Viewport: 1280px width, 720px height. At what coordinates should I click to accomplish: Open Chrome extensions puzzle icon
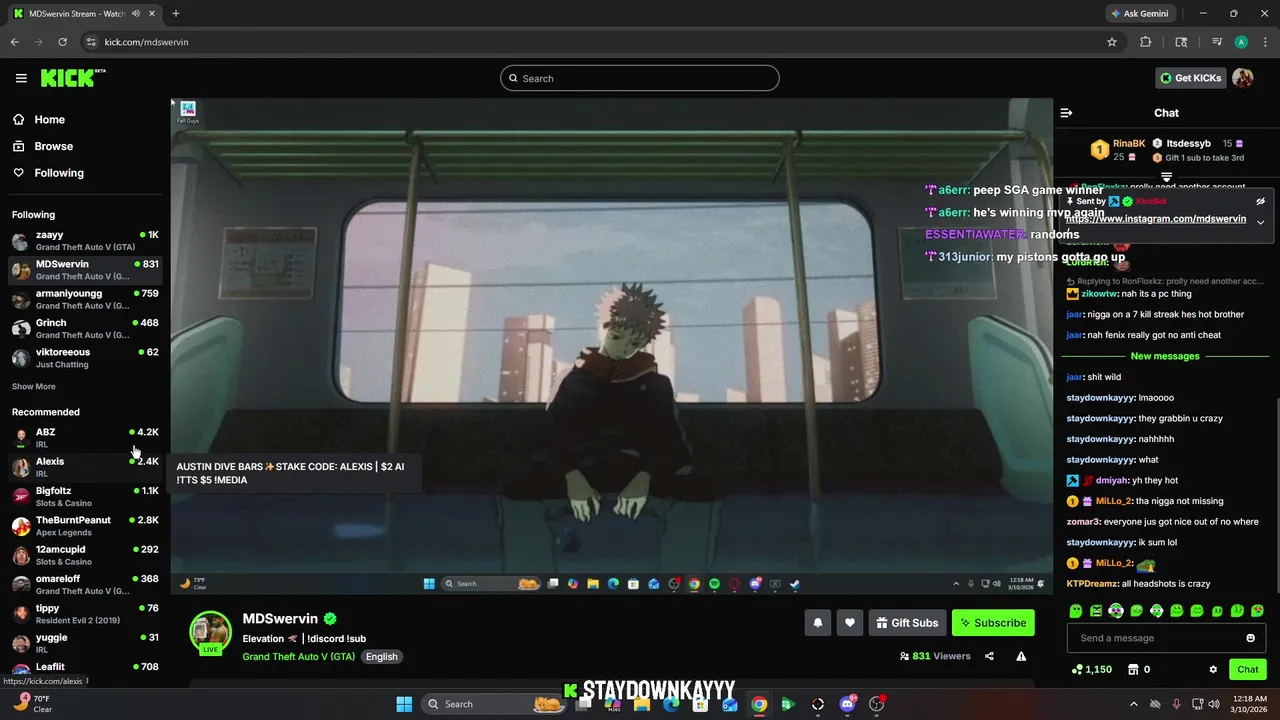pyautogui.click(x=1146, y=42)
